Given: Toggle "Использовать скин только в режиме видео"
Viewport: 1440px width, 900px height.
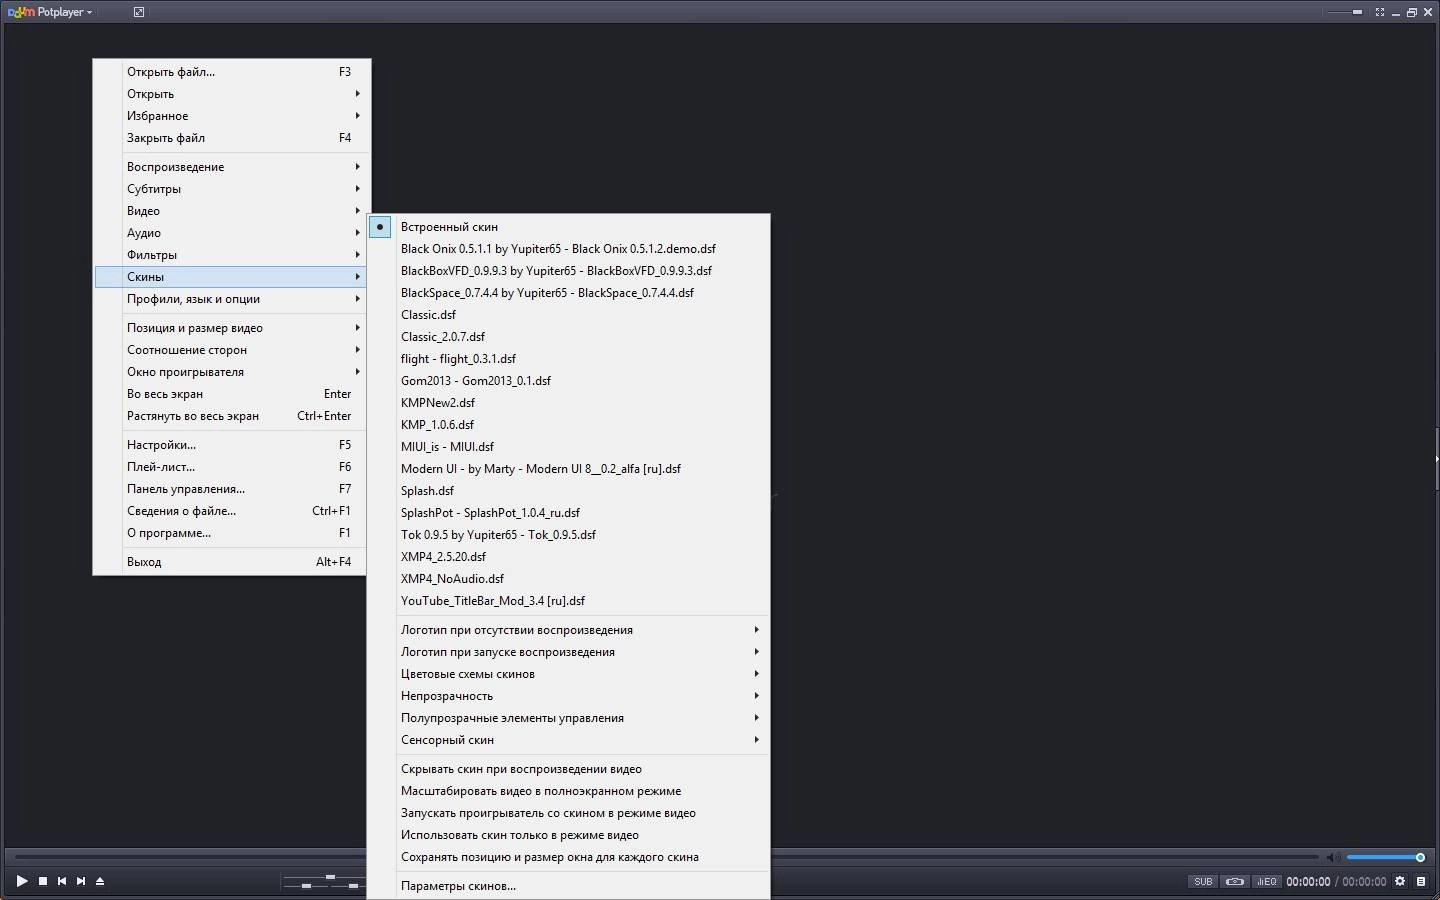Looking at the screenshot, I should coord(569,835).
